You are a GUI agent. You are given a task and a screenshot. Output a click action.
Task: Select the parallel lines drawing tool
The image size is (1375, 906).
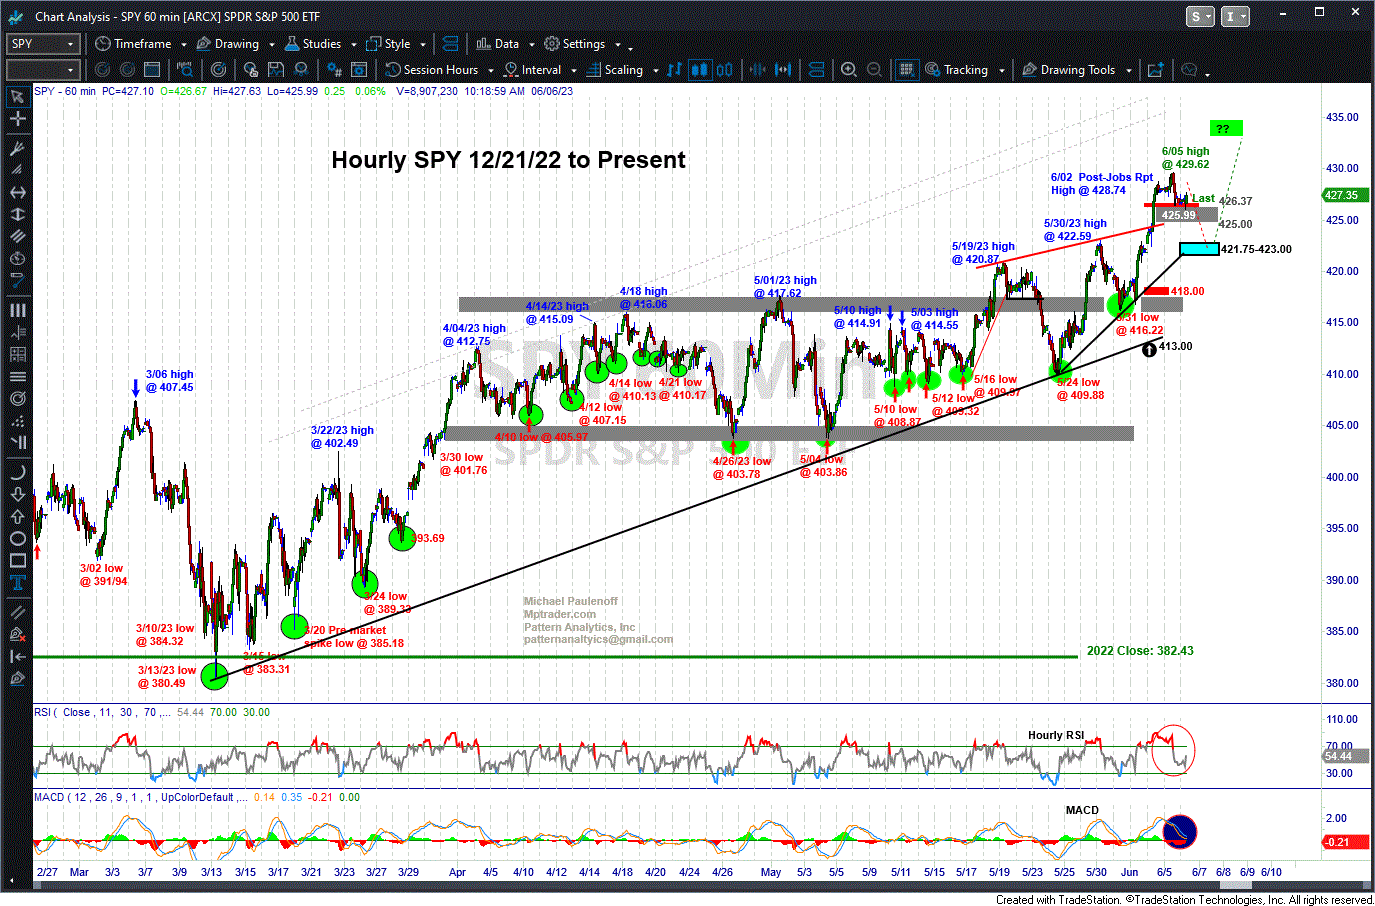pyautogui.click(x=17, y=236)
